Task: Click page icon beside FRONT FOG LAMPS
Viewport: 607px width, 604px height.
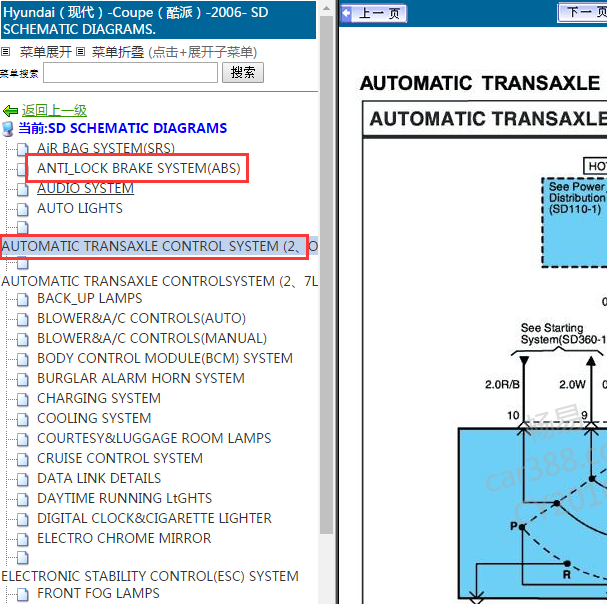Action: 22,594
